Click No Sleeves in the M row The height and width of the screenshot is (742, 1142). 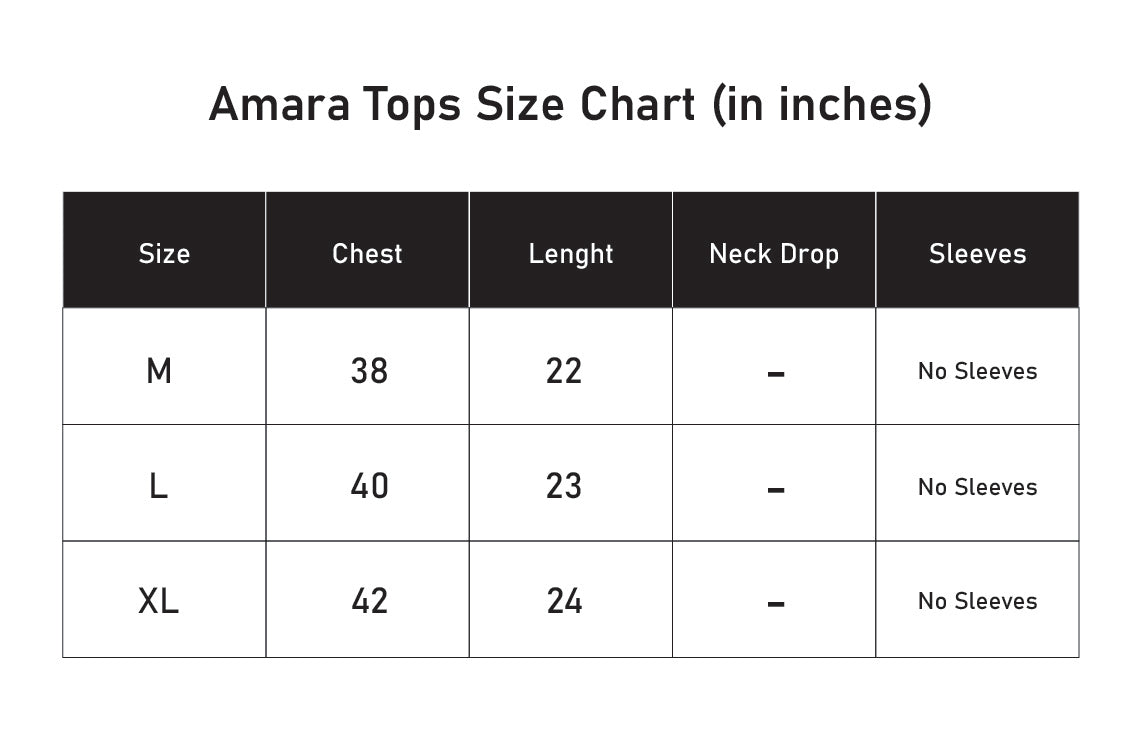[x=977, y=371]
